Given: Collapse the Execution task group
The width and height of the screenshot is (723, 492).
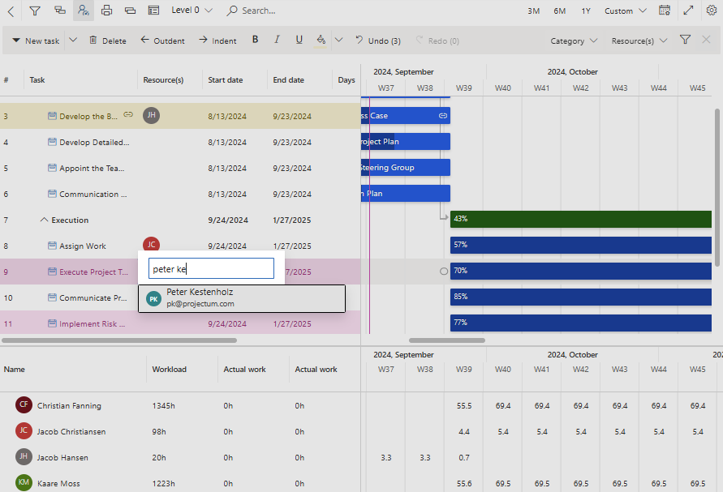Looking at the screenshot, I should [44, 220].
